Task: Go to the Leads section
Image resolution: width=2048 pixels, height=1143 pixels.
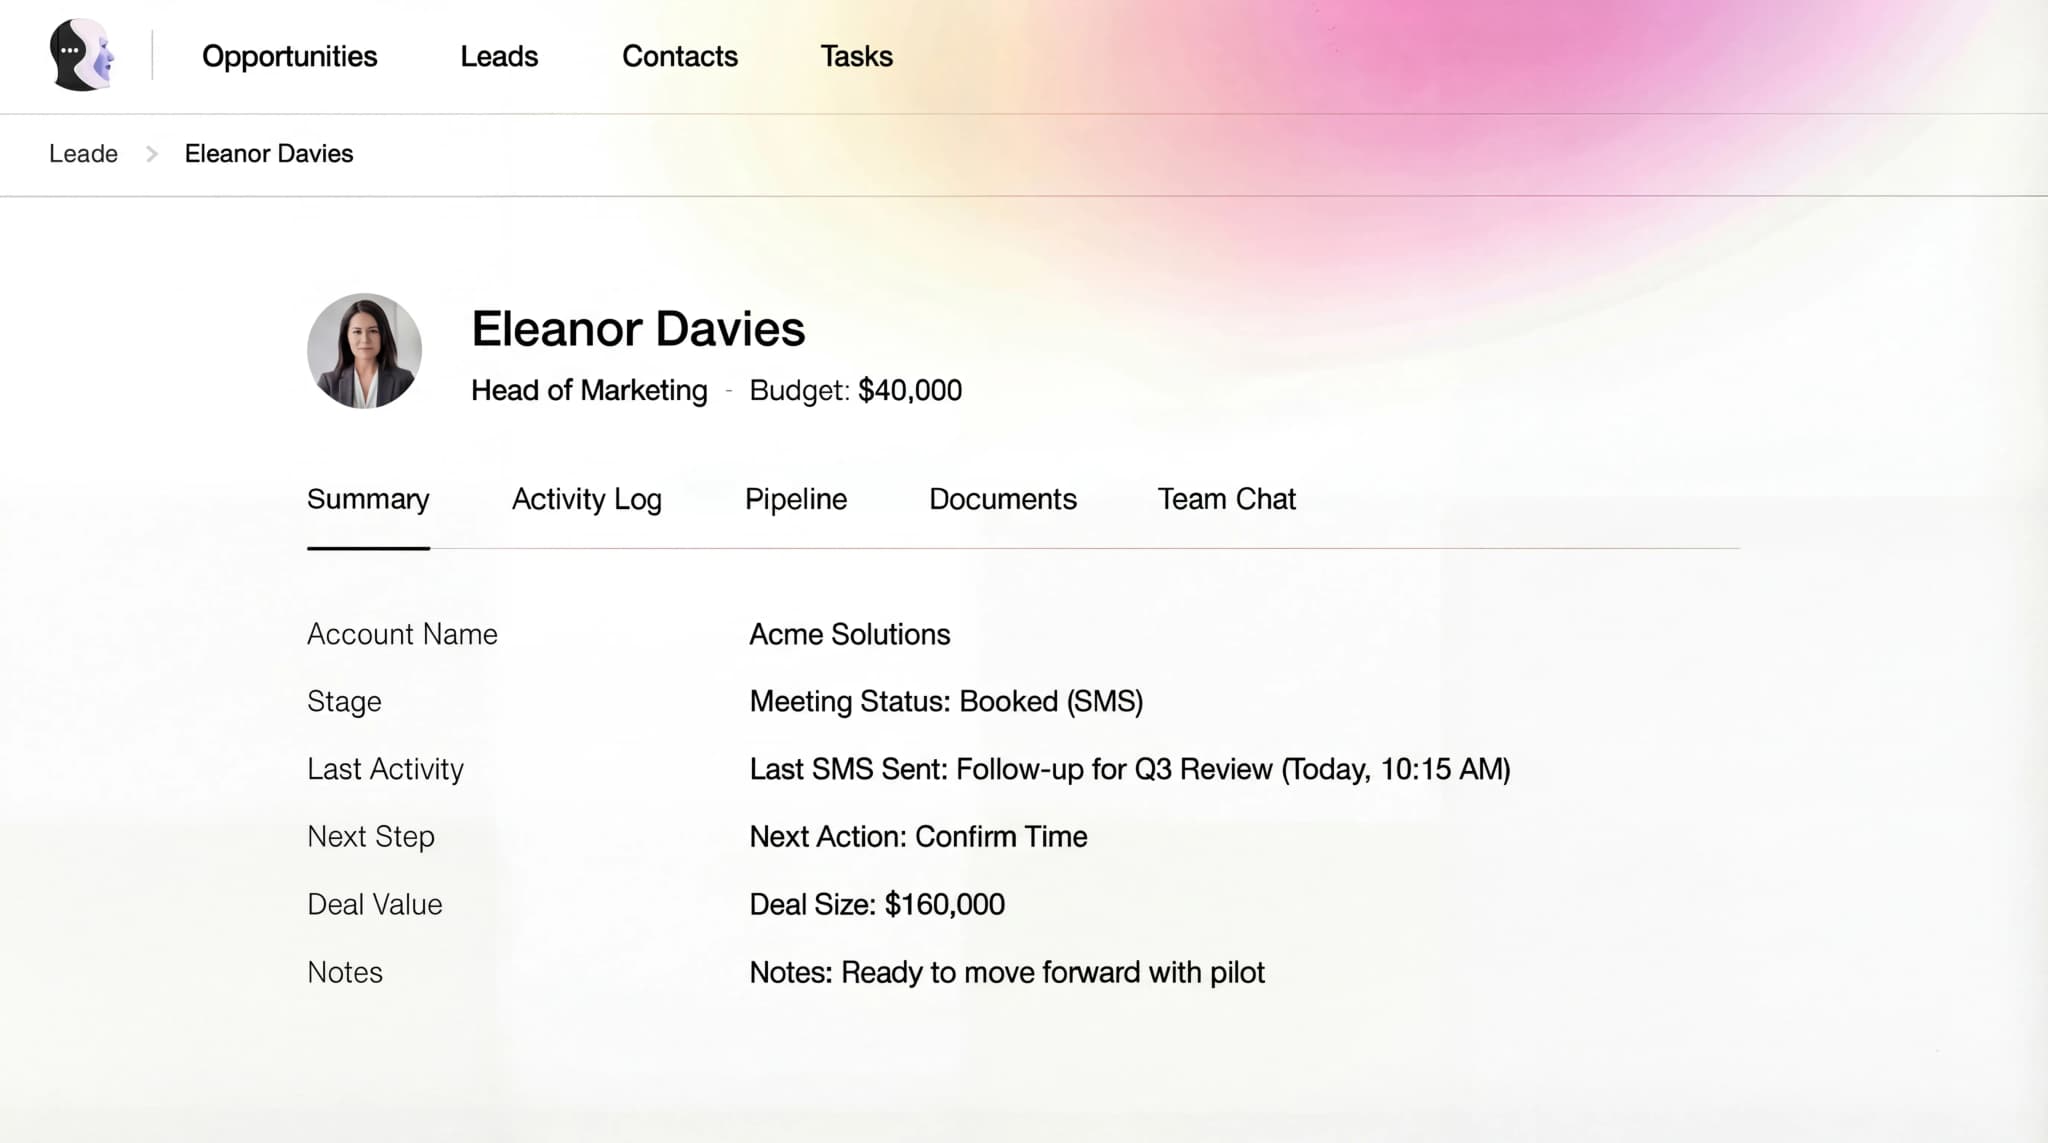Action: 499,56
